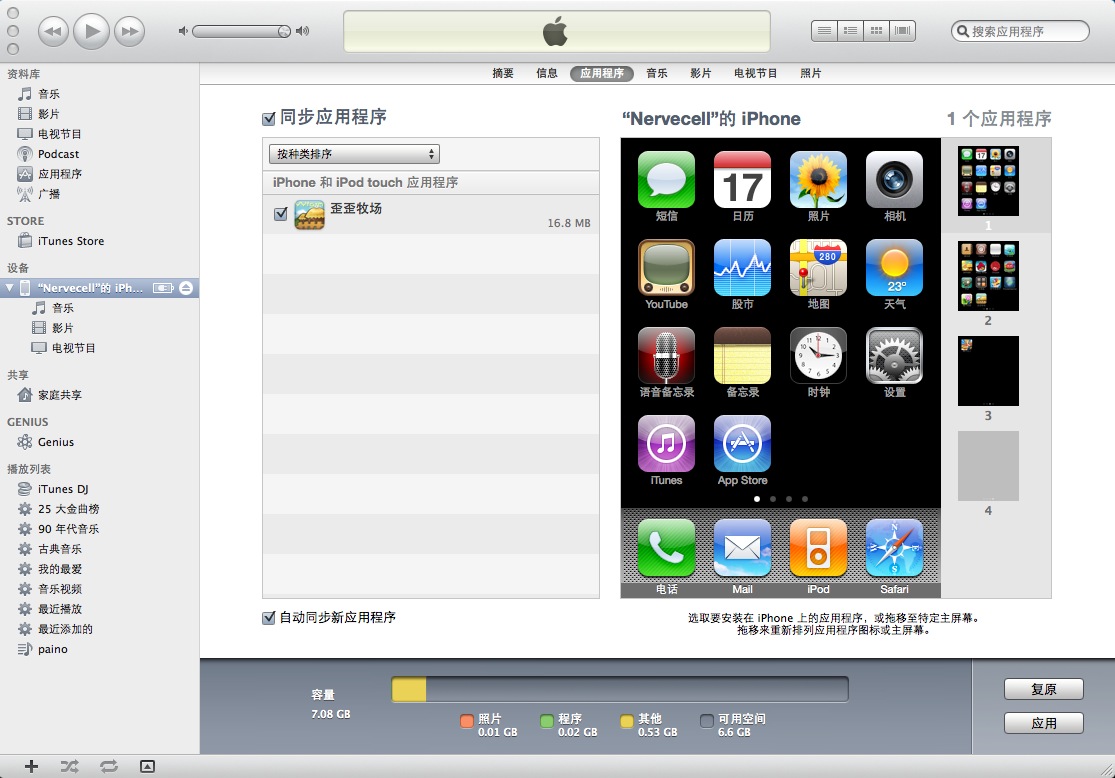This screenshot has height=778, width=1115.
Task: Select the App Store app icon
Action: pos(742,444)
